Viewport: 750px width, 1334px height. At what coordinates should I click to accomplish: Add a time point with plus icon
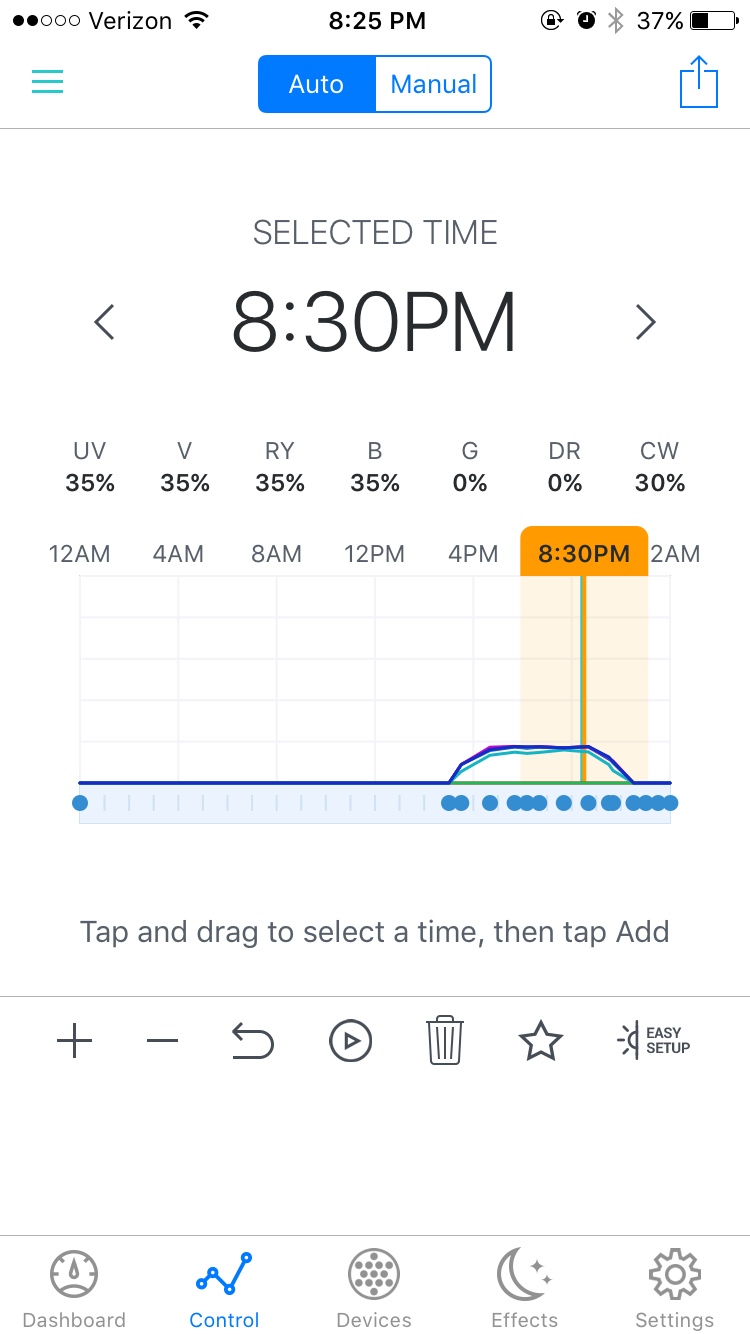[x=75, y=1041]
